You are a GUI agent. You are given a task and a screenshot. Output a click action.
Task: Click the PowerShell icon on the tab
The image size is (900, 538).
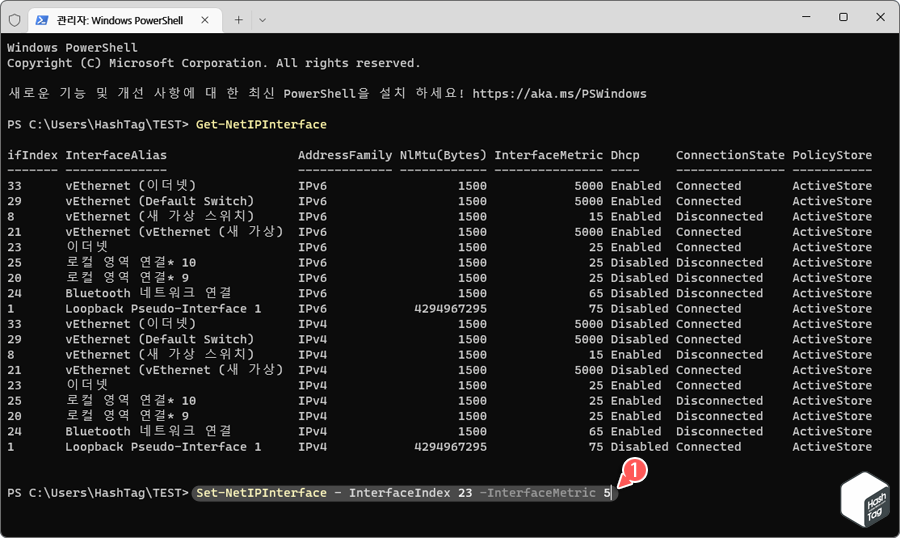coord(41,20)
